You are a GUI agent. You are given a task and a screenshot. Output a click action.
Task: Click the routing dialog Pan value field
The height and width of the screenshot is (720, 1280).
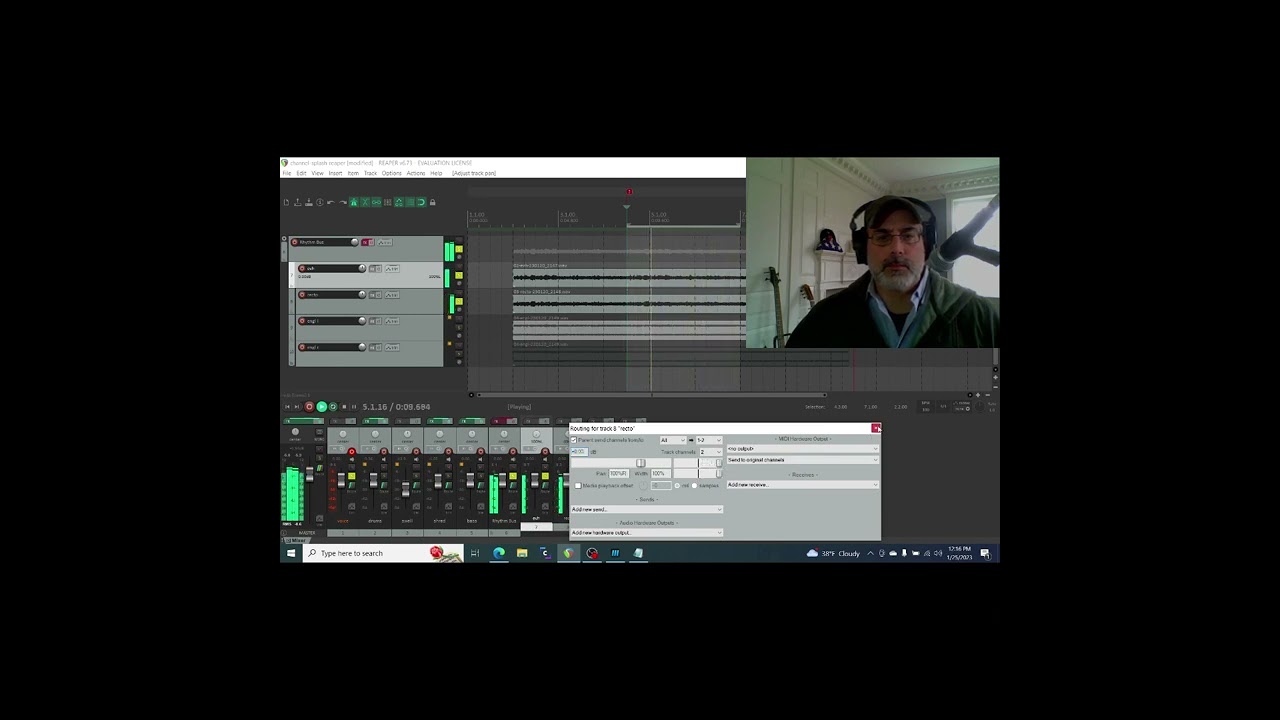619,473
